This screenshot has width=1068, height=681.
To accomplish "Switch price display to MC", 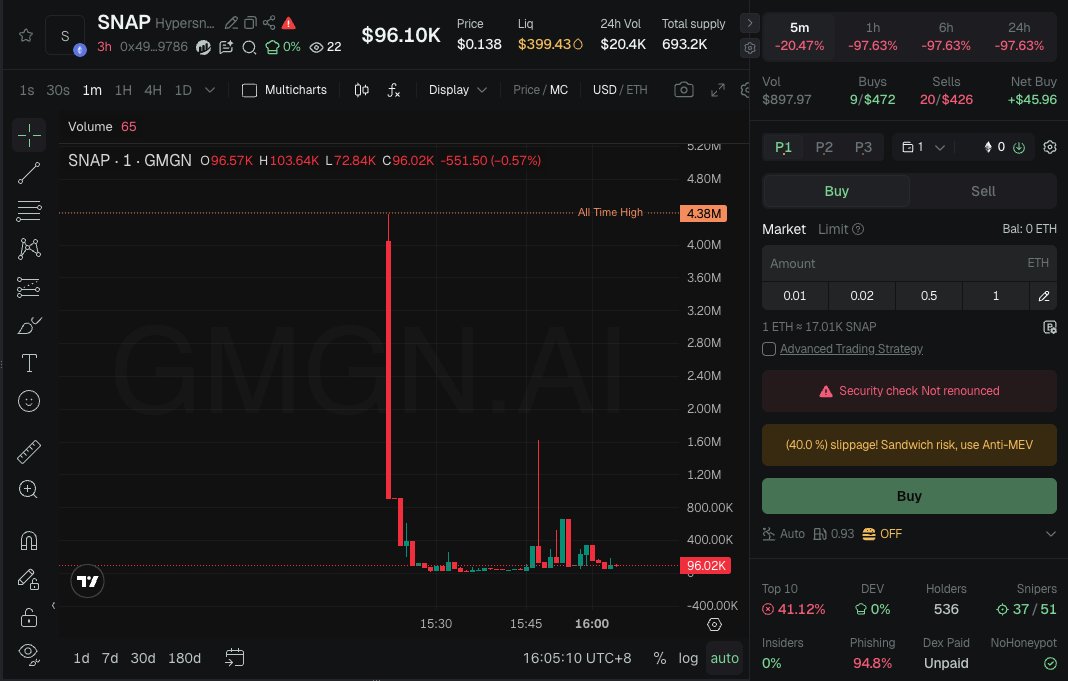I will click(559, 90).
